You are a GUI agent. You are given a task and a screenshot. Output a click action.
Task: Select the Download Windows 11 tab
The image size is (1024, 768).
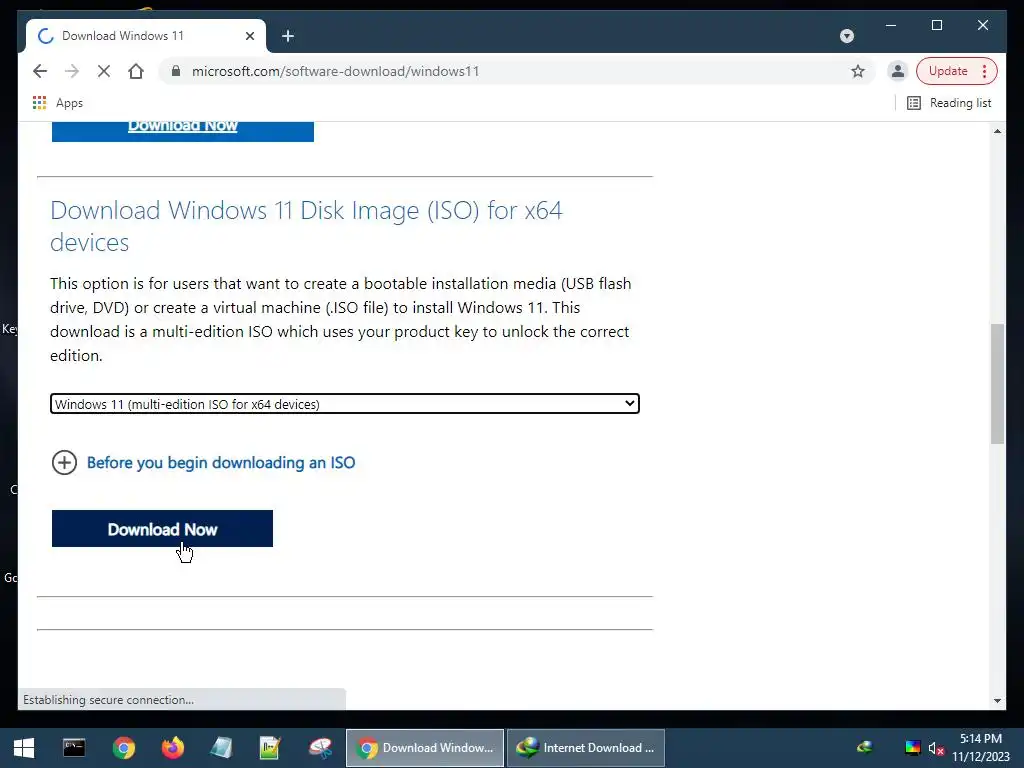tap(146, 36)
